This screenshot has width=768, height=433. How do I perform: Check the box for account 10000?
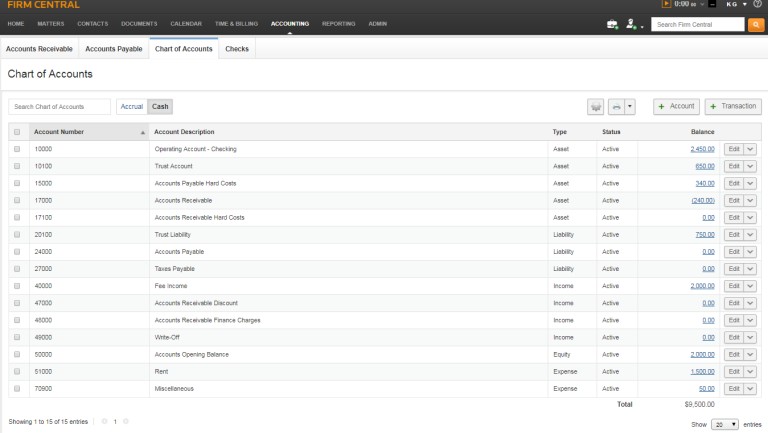17,149
